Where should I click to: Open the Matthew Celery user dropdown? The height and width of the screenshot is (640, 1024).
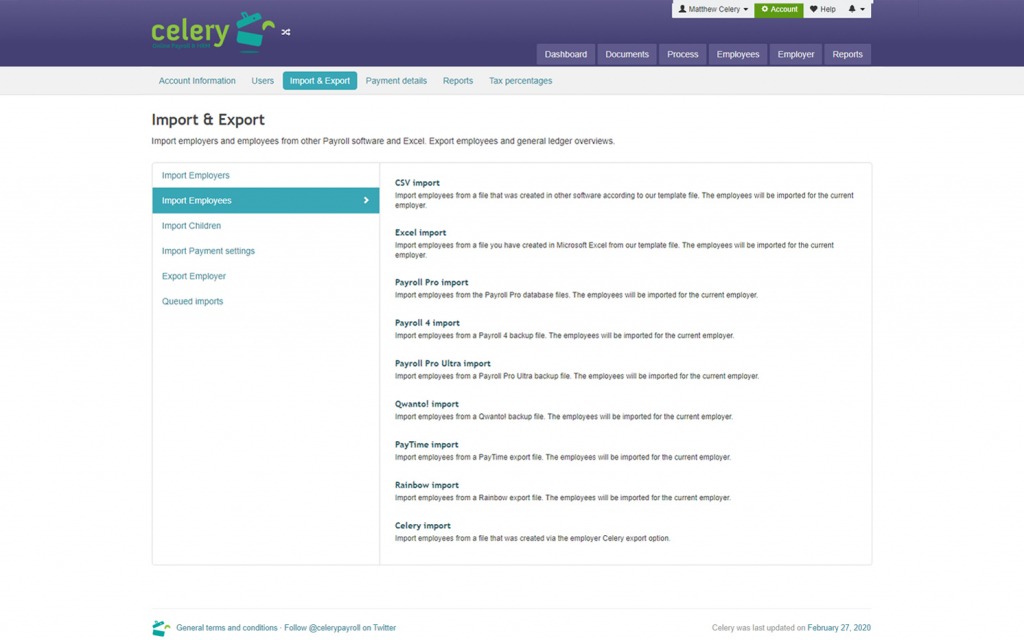point(713,9)
